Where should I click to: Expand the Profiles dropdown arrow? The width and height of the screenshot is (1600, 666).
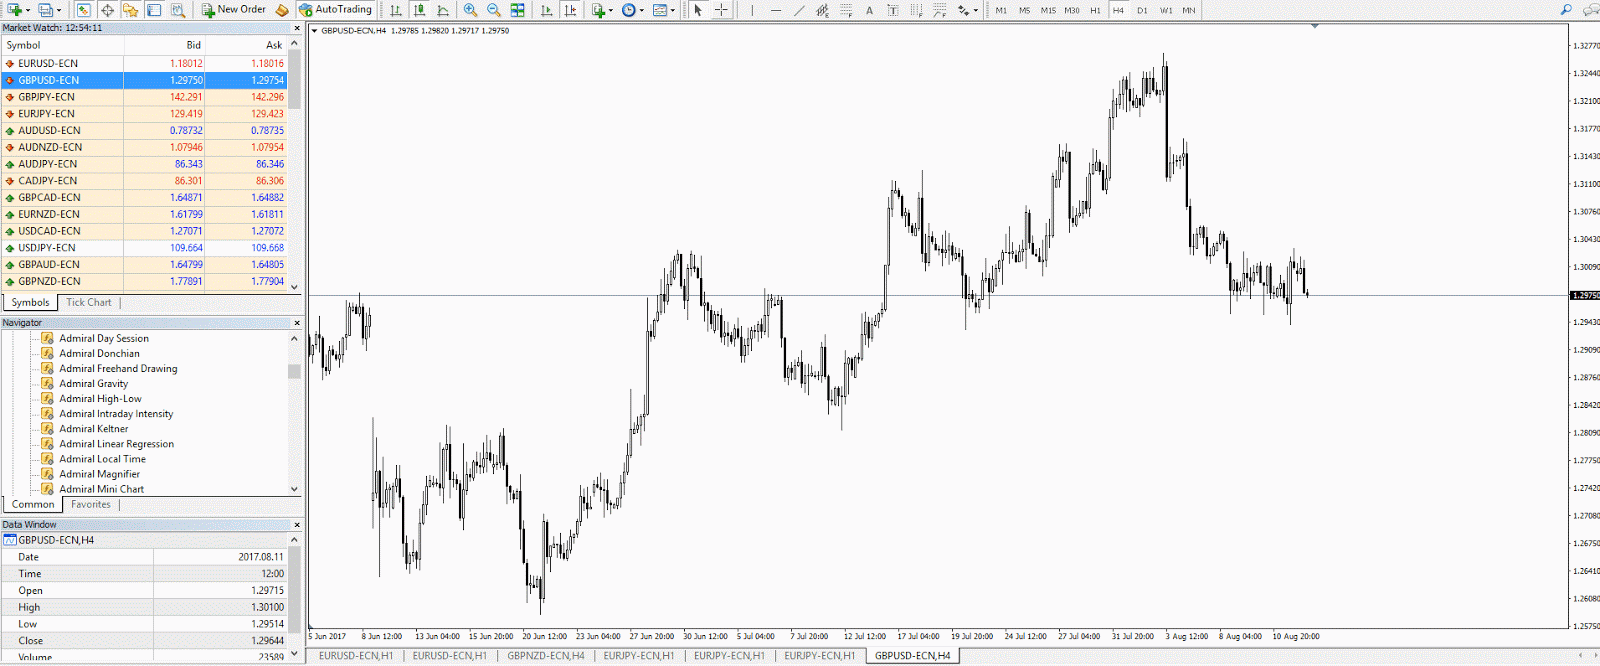[x=59, y=10]
